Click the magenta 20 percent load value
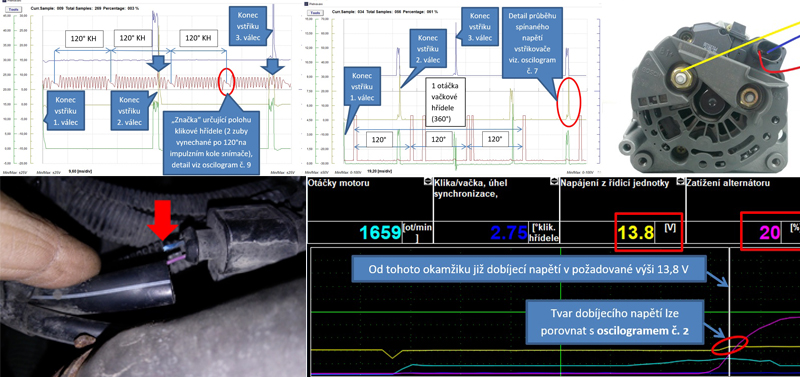Viewport: 800px width, 377px height. [770, 233]
